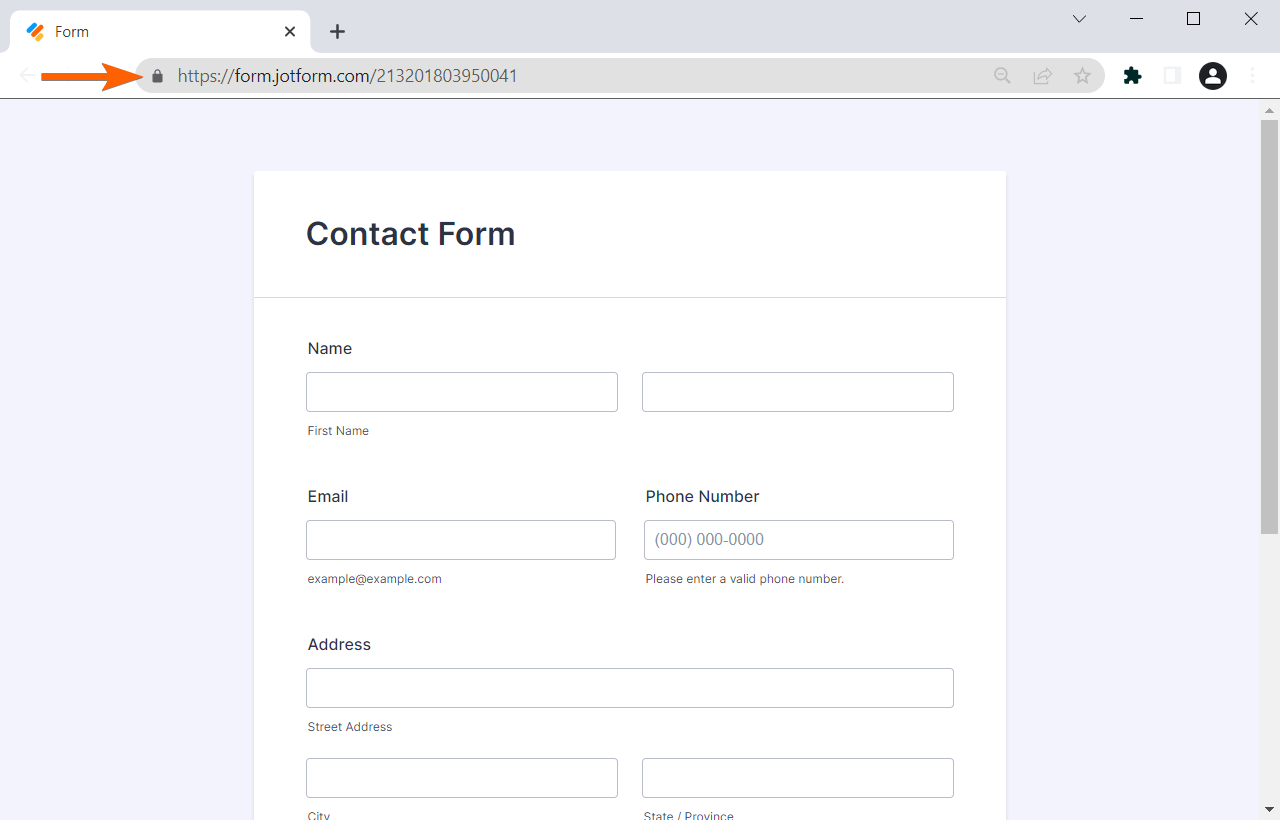
Task: Open the Extensions puzzle icon
Action: click(x=1132, y=76)
